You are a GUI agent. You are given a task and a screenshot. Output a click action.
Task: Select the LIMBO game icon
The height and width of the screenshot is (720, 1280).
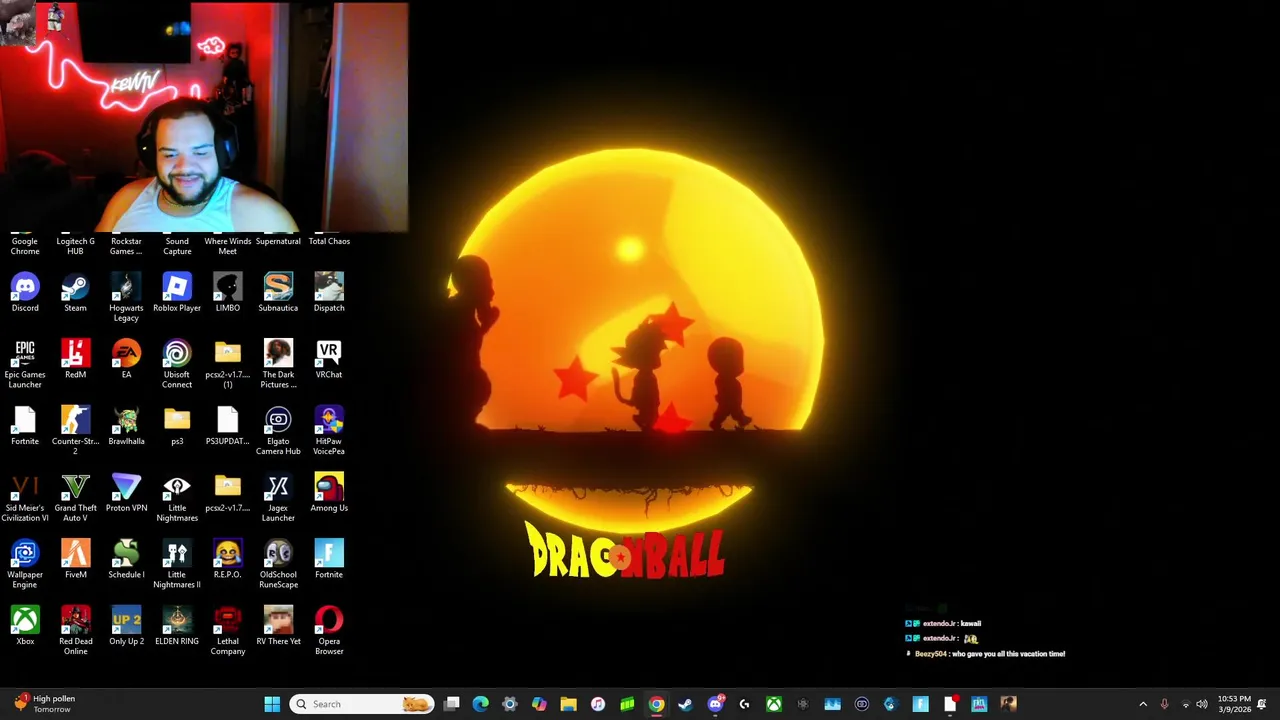pos(227,293)
